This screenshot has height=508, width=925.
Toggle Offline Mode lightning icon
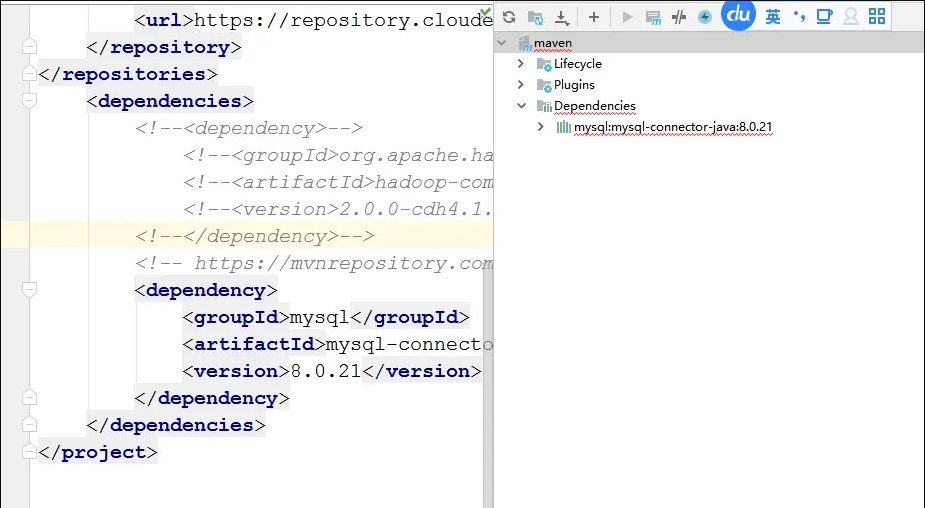coord(704,17)
